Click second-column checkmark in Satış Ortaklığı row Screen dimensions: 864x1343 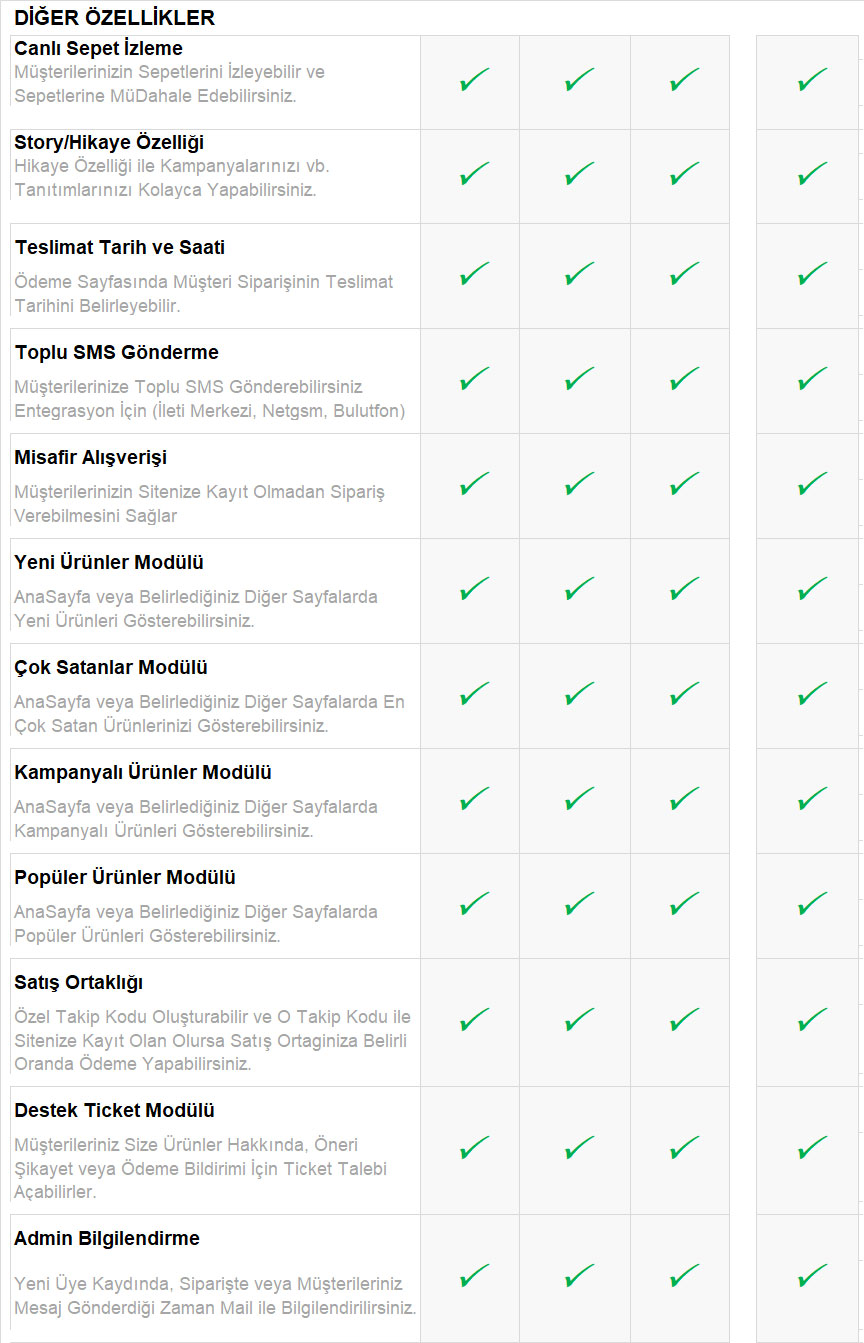click(579, 1021)
